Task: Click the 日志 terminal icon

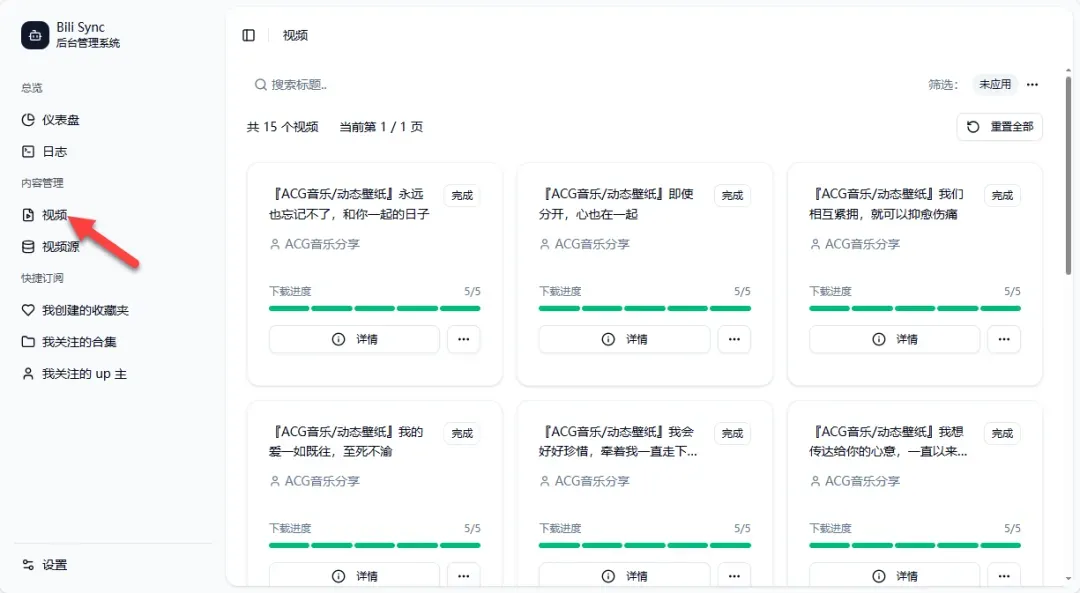Action: point(28,152)
